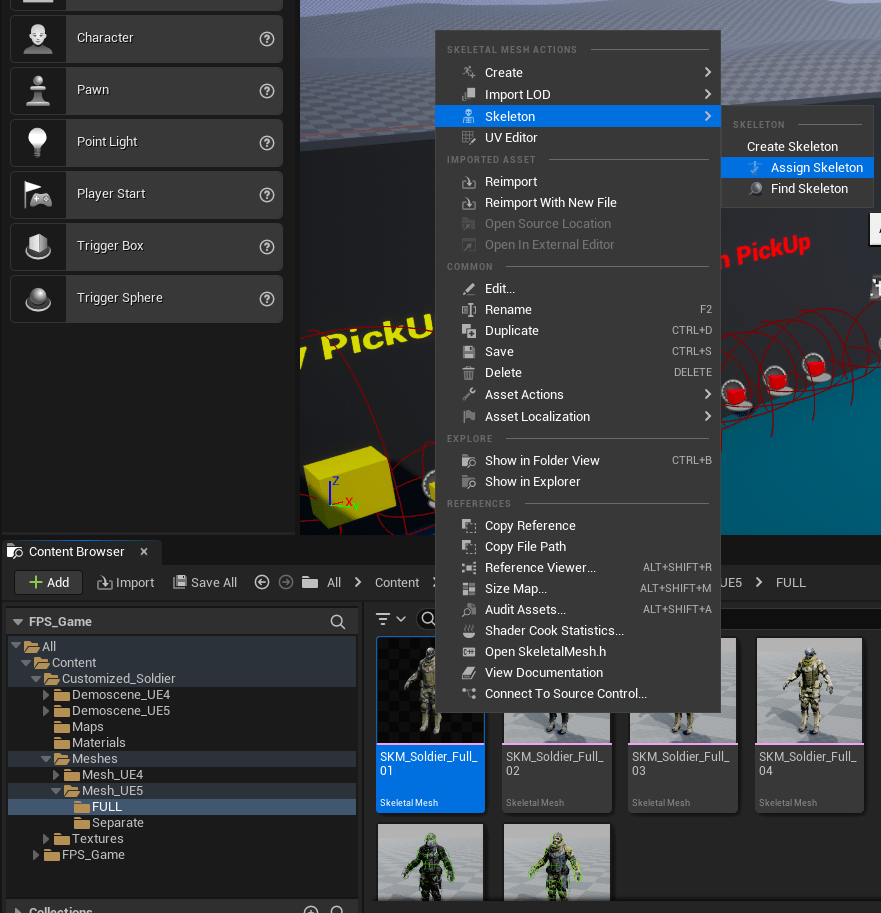
Task: Select the SKM_Soldier_Full_04 thumbnail
Action: coord(809,690)
